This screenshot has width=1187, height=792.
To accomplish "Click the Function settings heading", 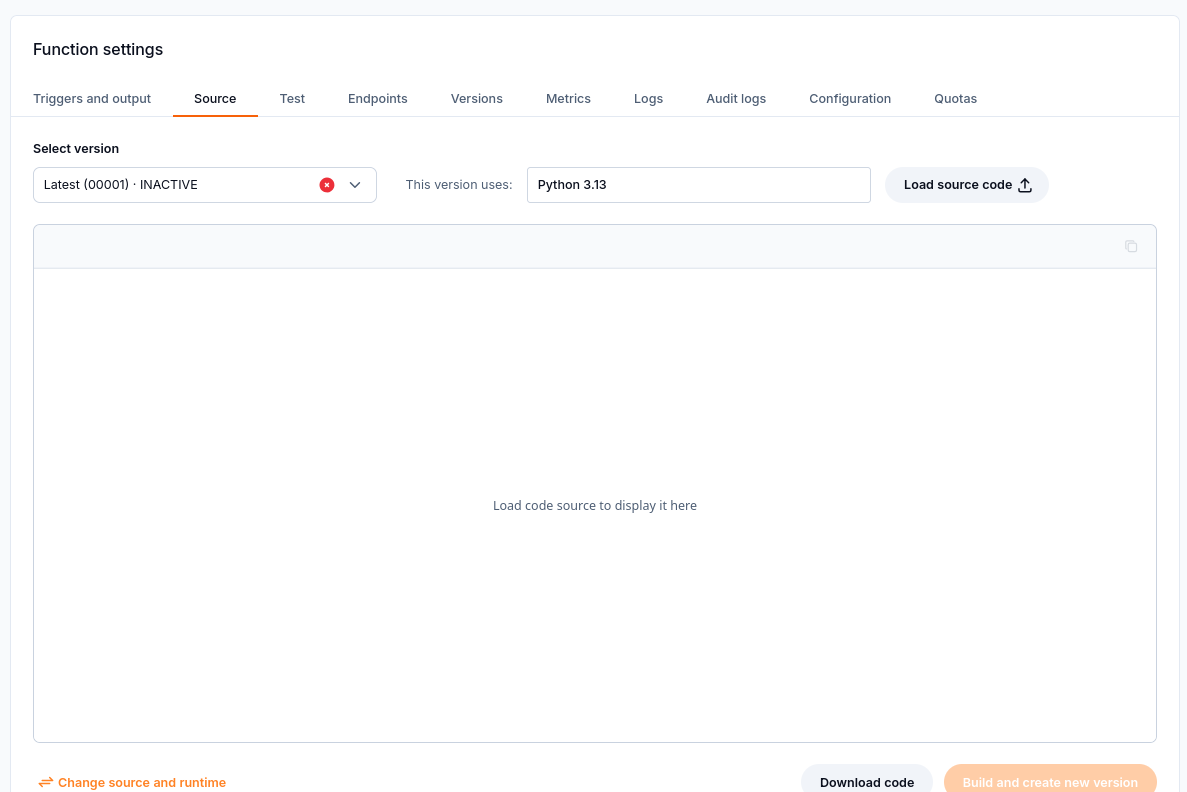I will coord(98,49).
